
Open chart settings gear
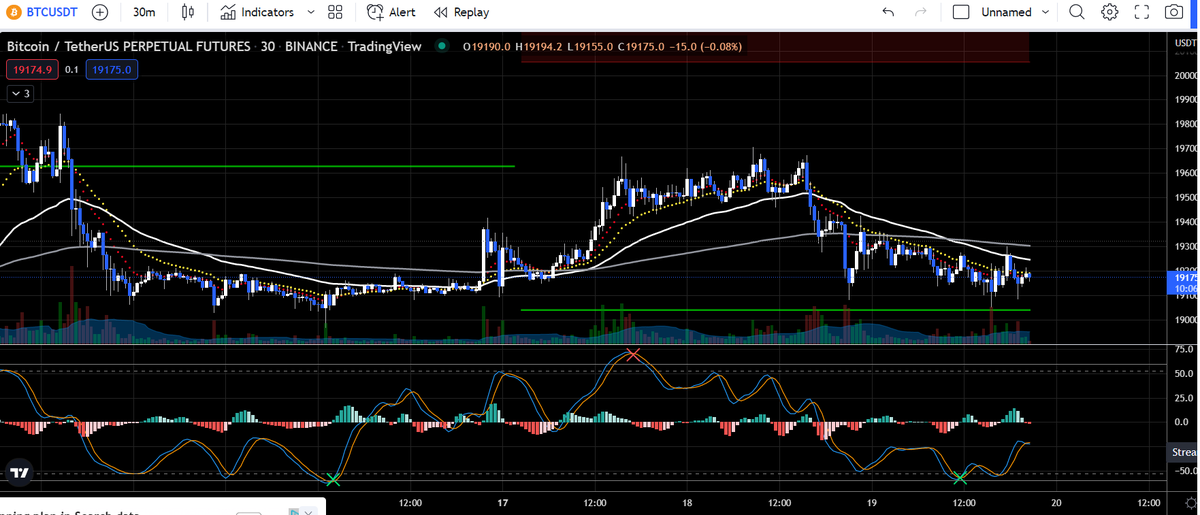tap(1109, 12)
